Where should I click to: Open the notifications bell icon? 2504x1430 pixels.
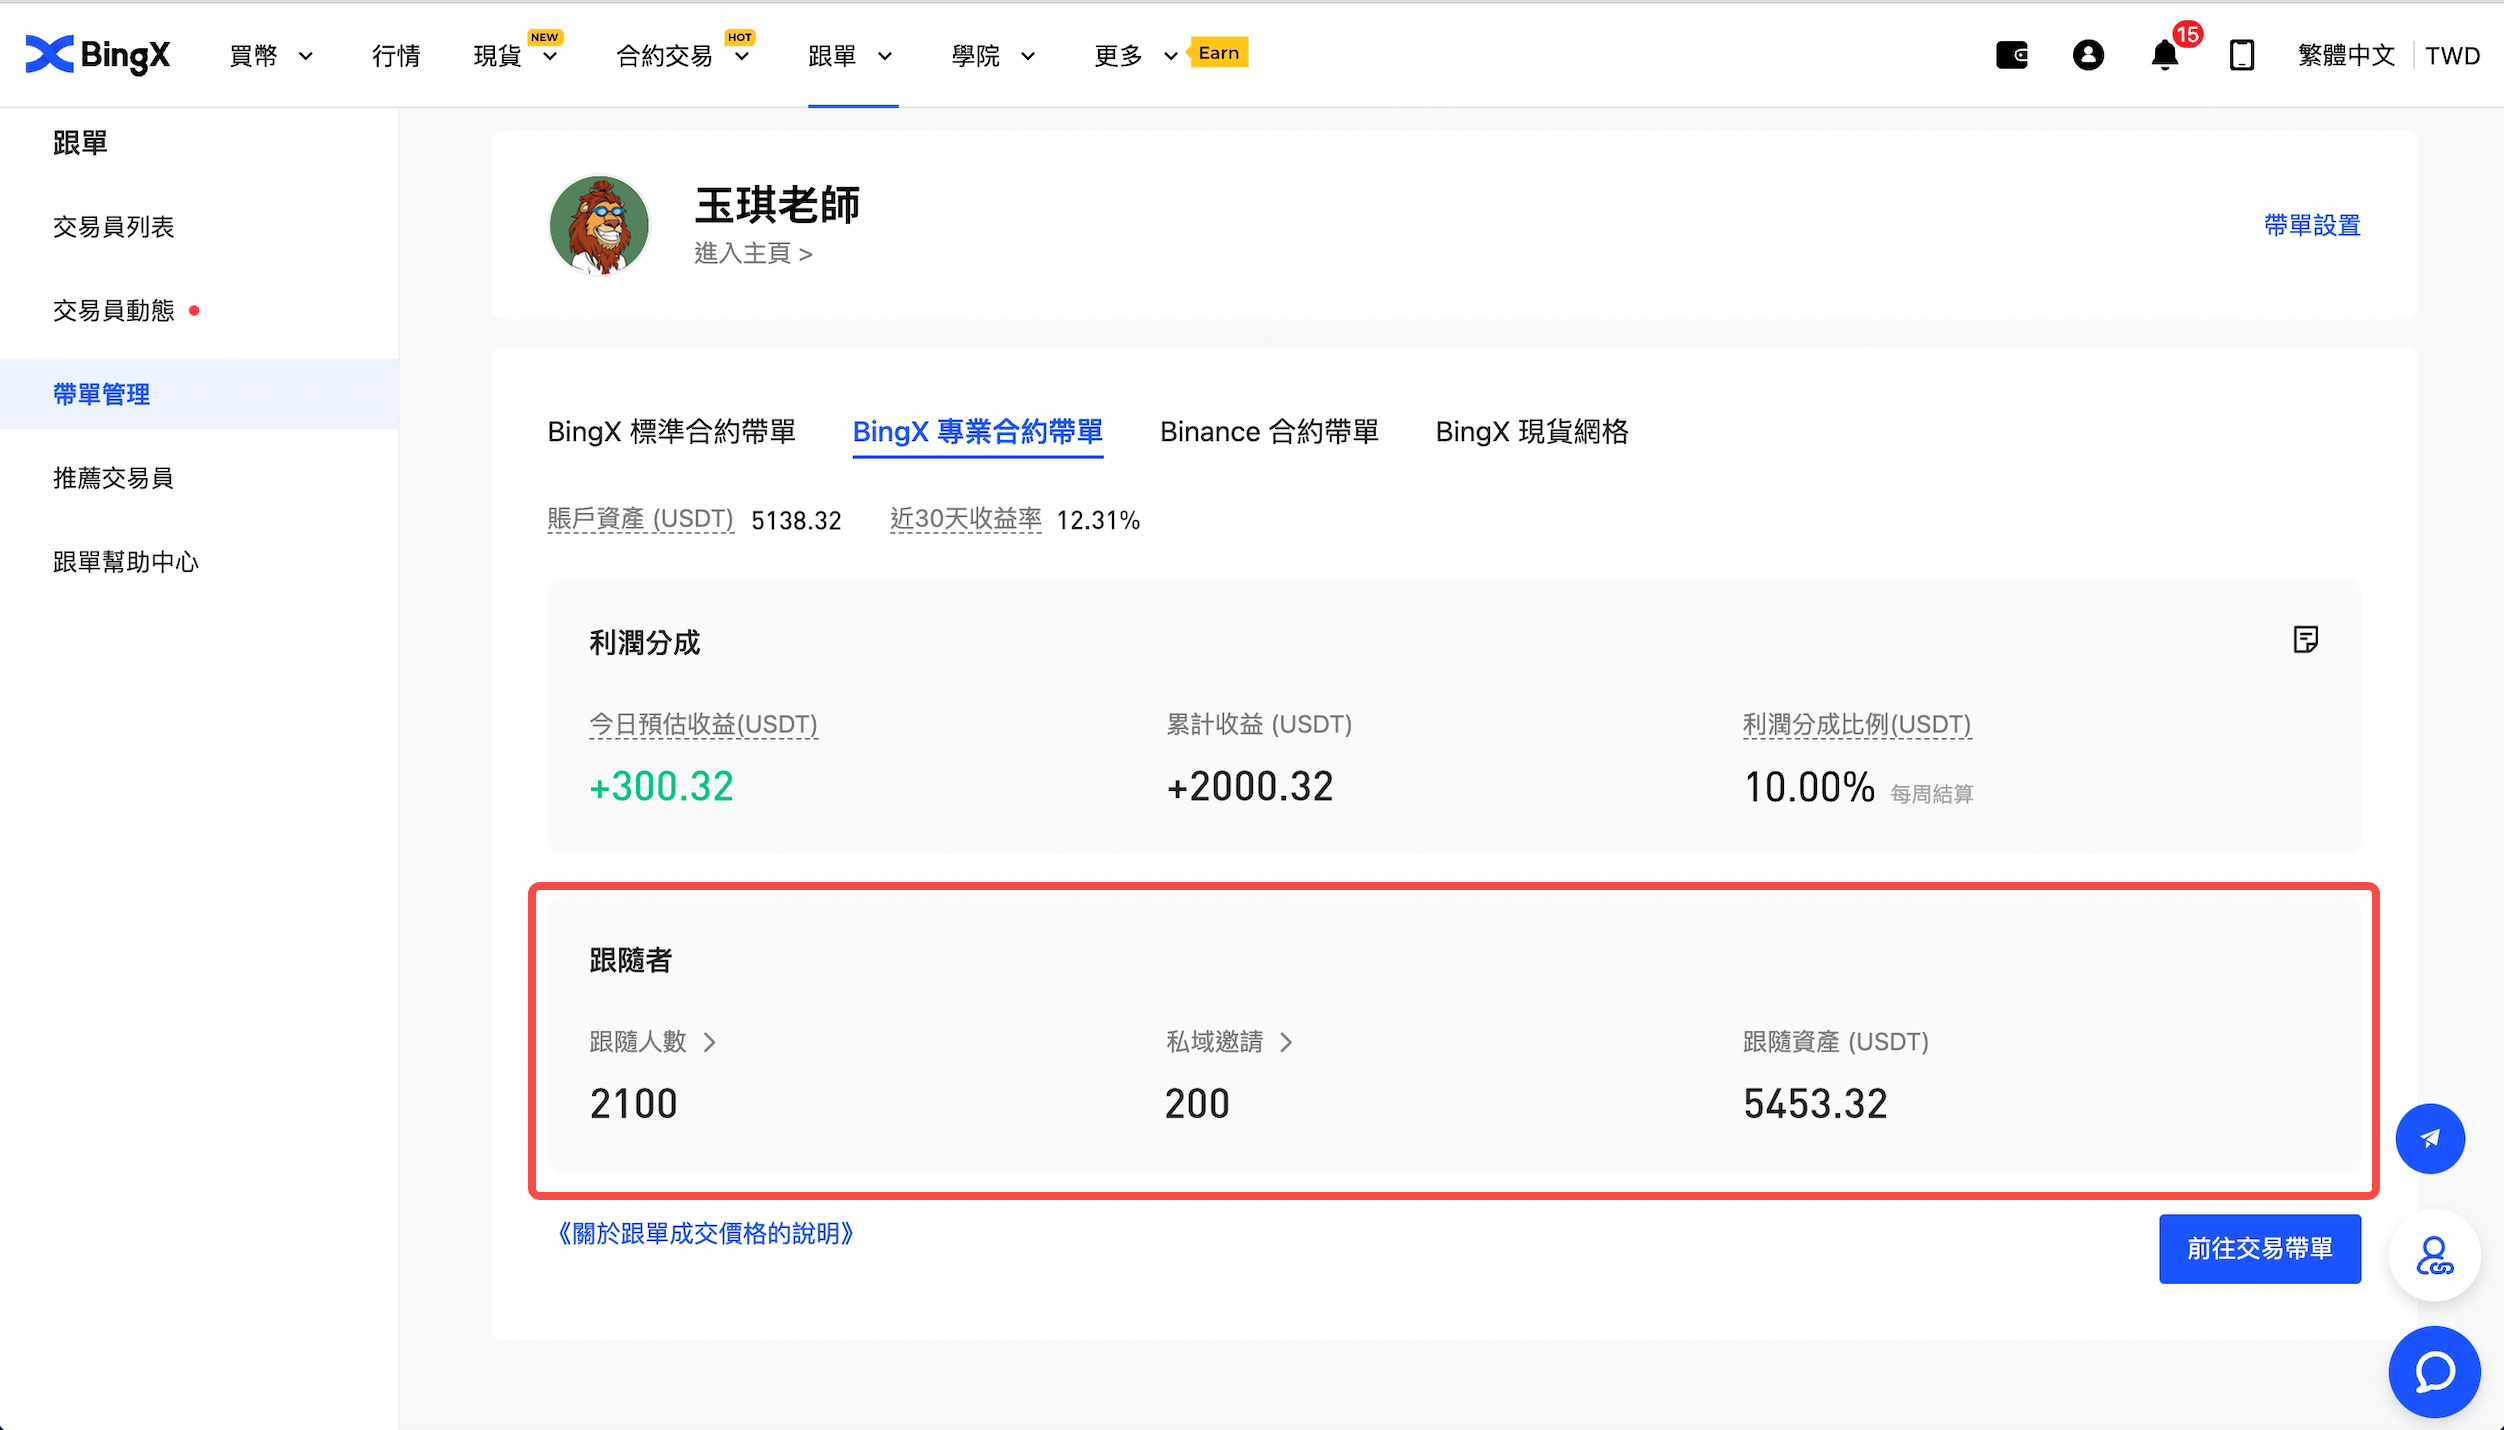click(x=2164, y=55)
